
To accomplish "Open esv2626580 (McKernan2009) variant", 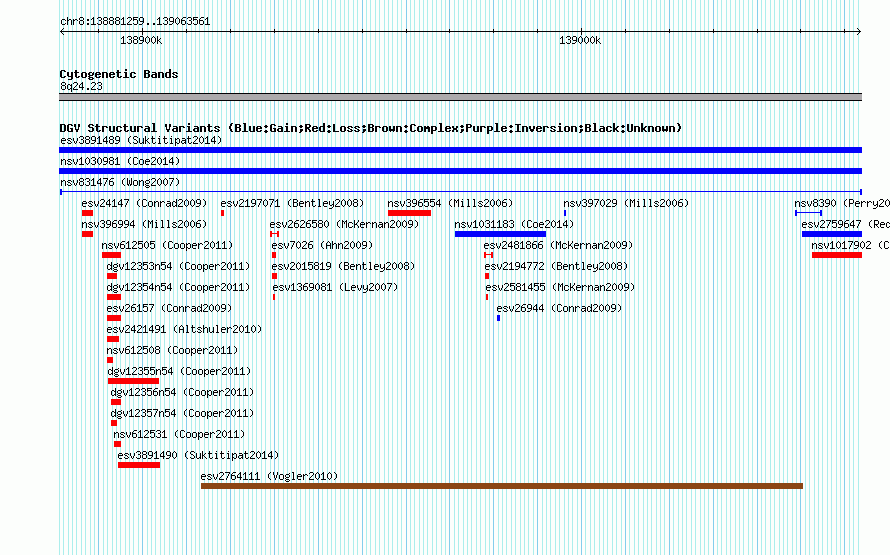I will coord(344,224).
